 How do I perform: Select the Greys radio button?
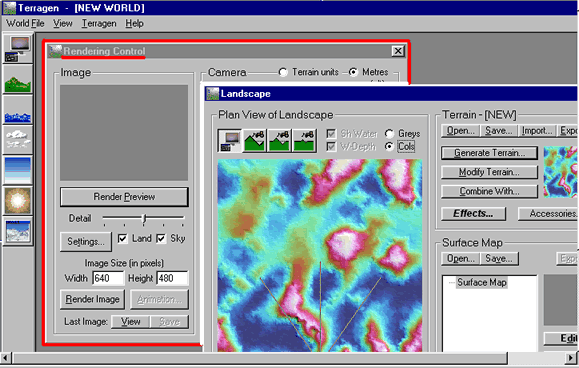pyautogui.click(x=389, y=133)
